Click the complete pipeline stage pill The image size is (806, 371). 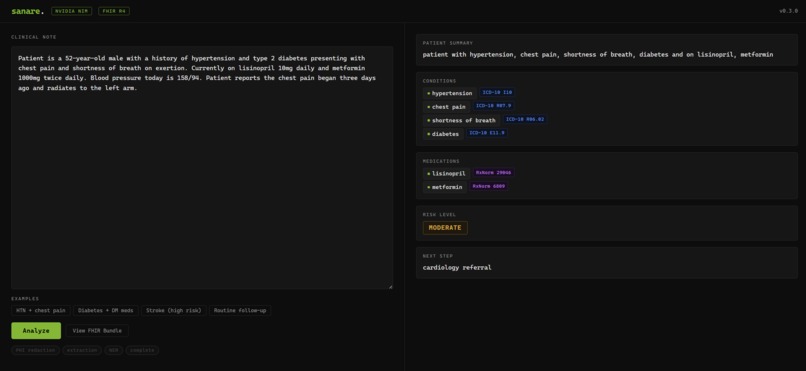tap(142, 350)
